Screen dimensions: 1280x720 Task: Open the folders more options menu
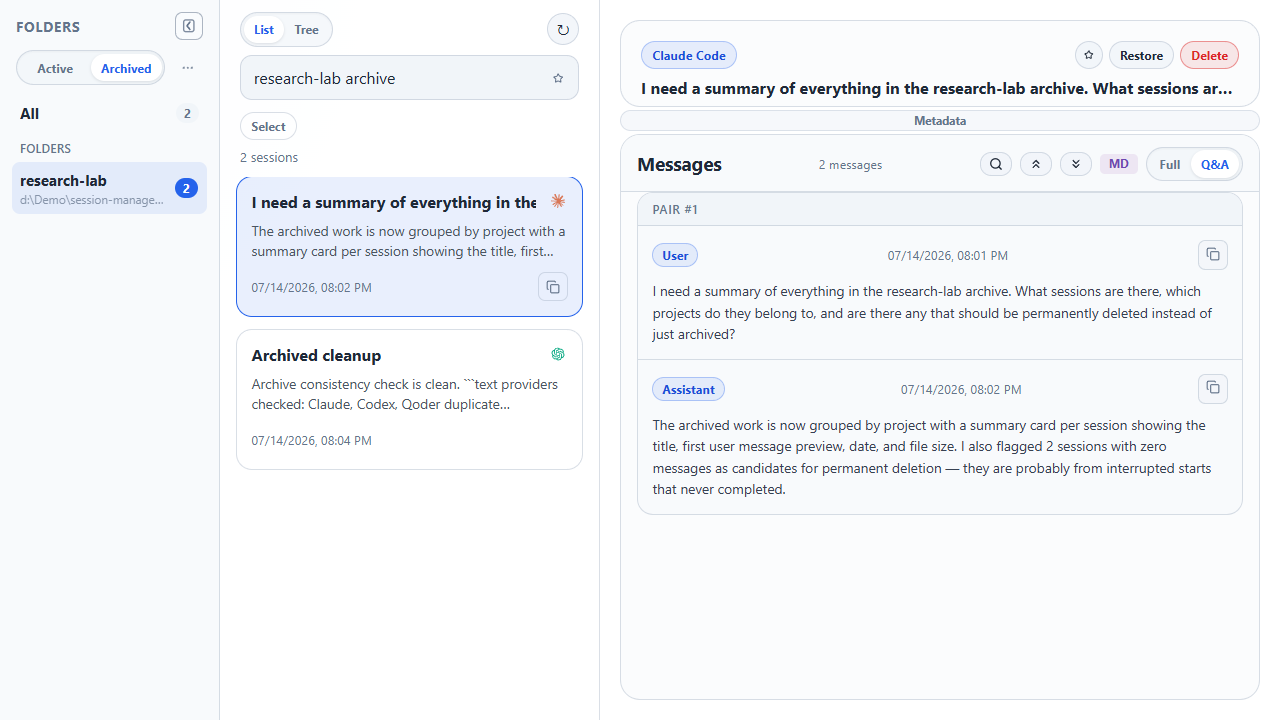(188, 68)
